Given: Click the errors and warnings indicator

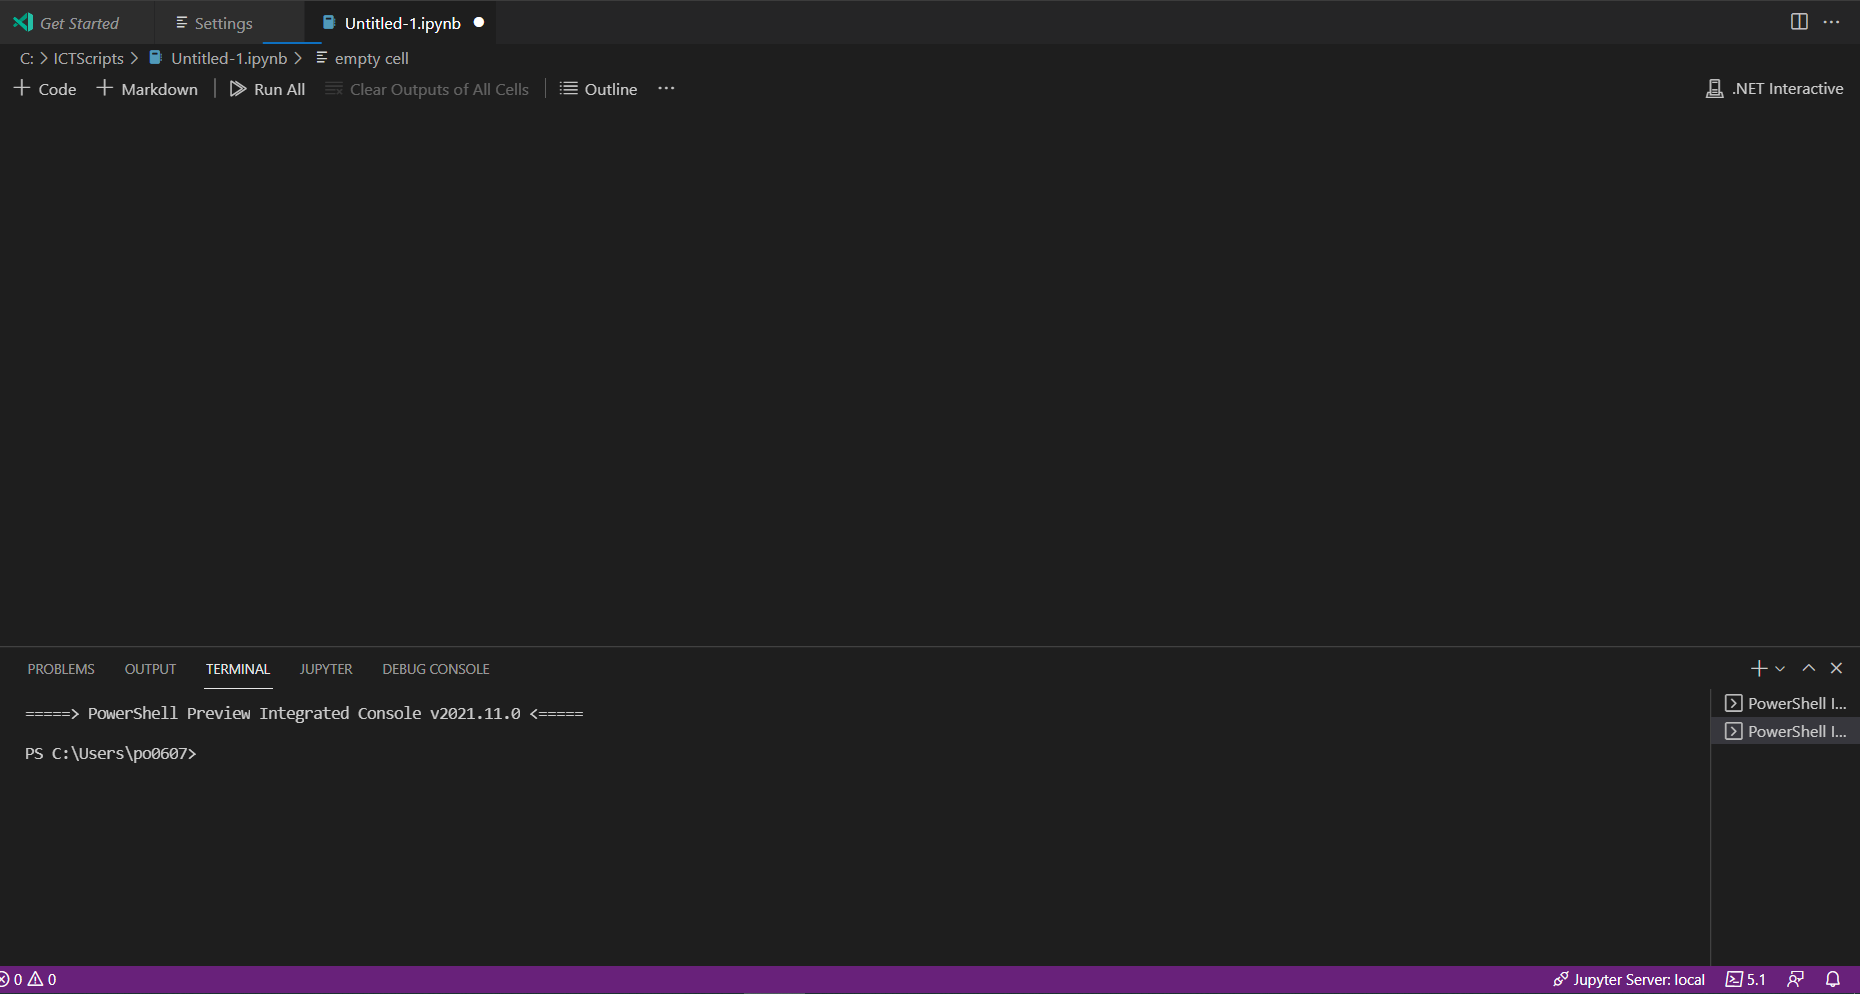Looking at the screenshot, I should pos(27,979).
